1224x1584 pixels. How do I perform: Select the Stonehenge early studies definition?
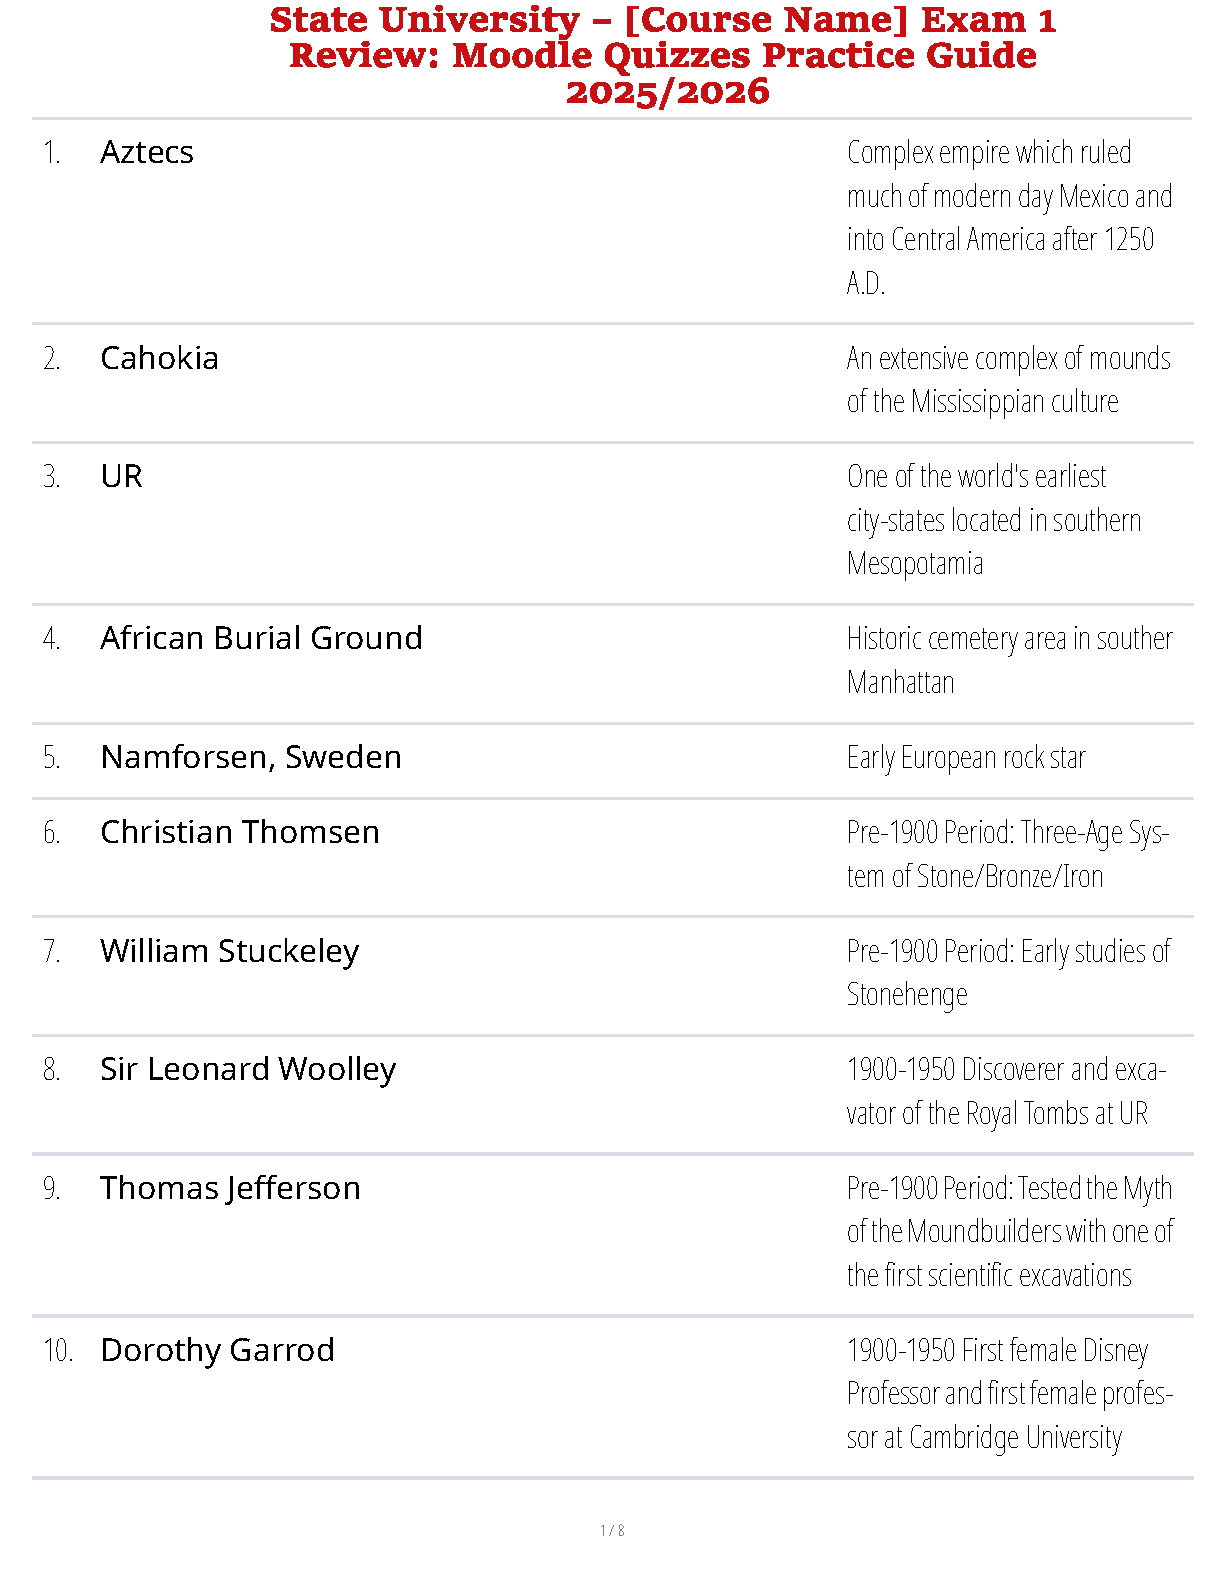[x=1009, y=973]
